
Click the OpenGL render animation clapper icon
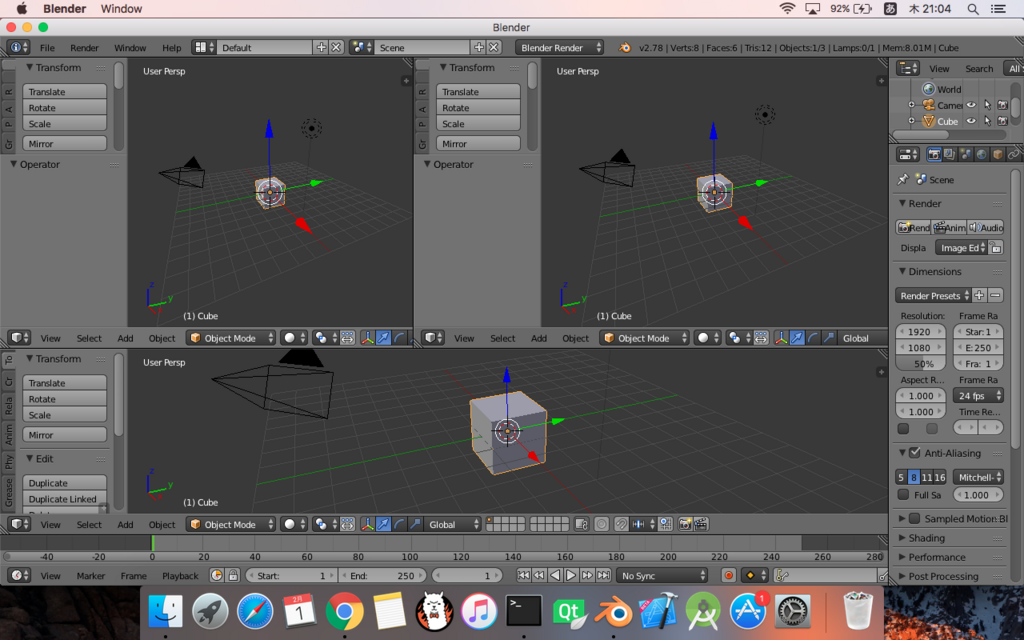[701, 524]
